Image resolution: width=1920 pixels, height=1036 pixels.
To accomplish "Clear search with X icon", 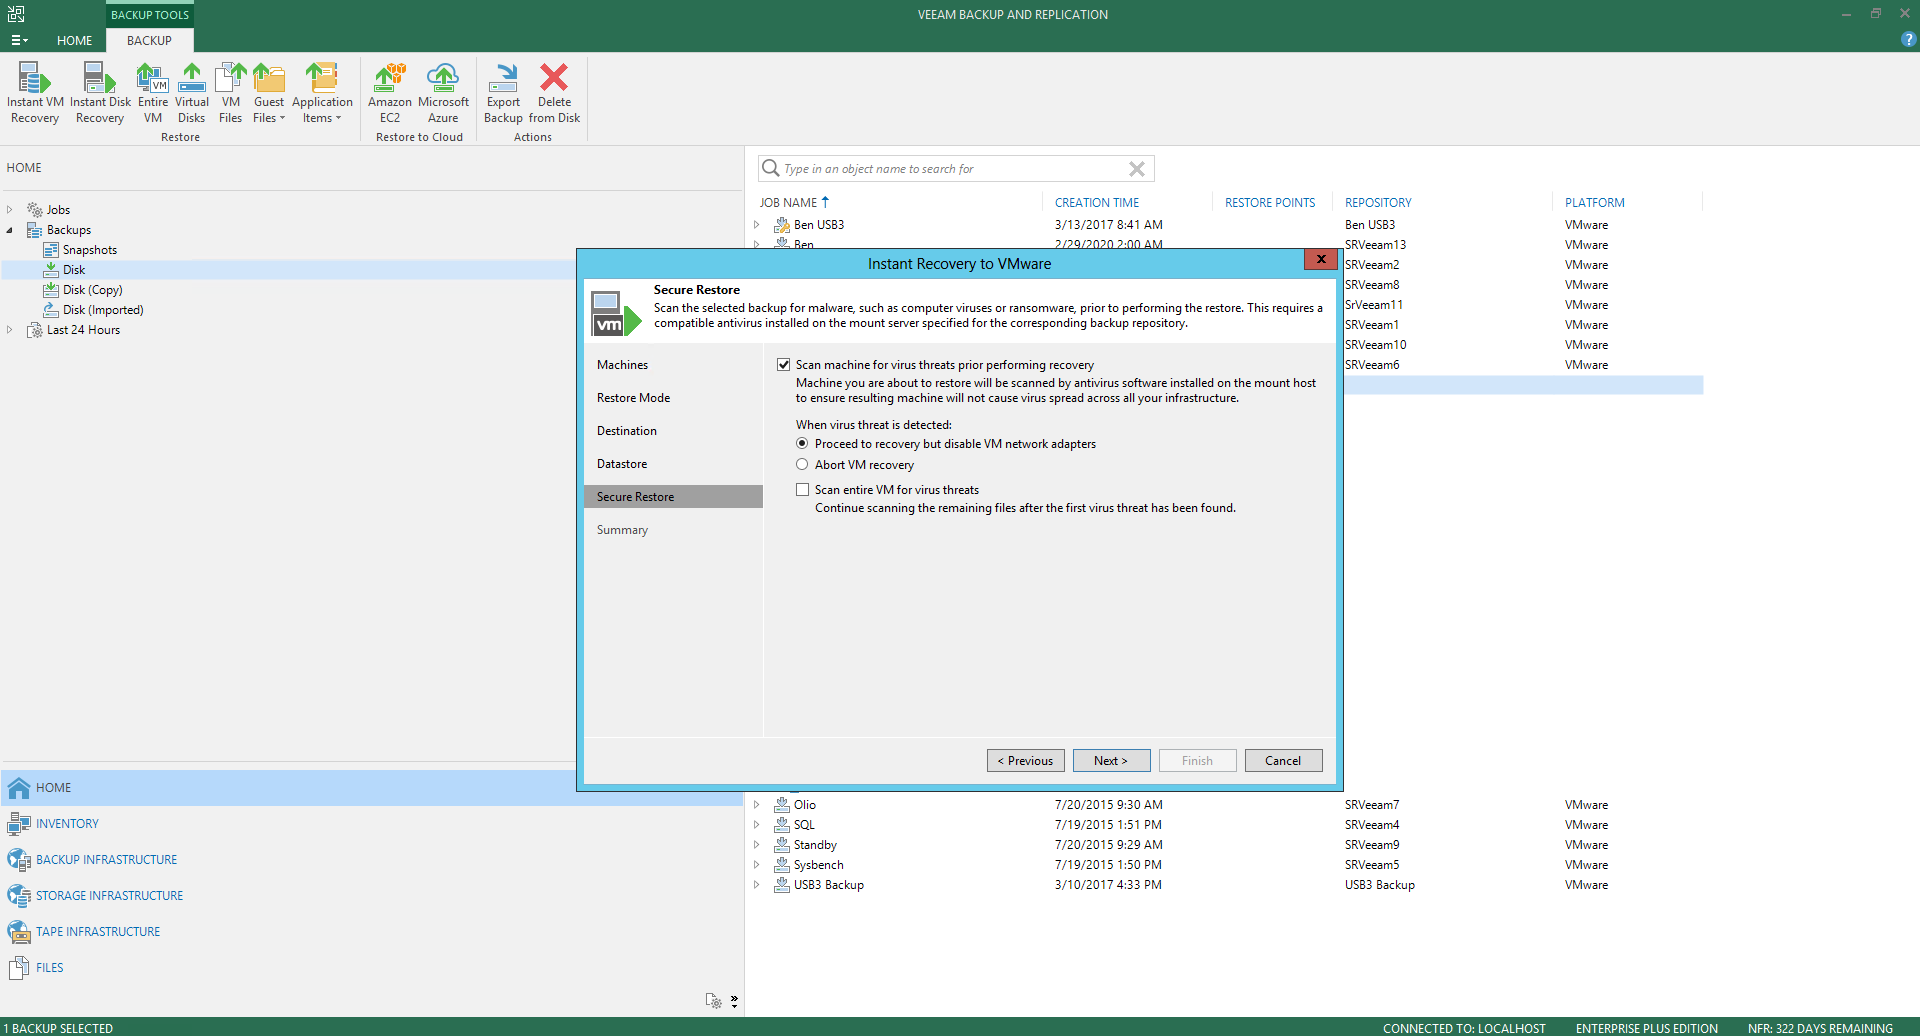I will (x=1137, y=169).
